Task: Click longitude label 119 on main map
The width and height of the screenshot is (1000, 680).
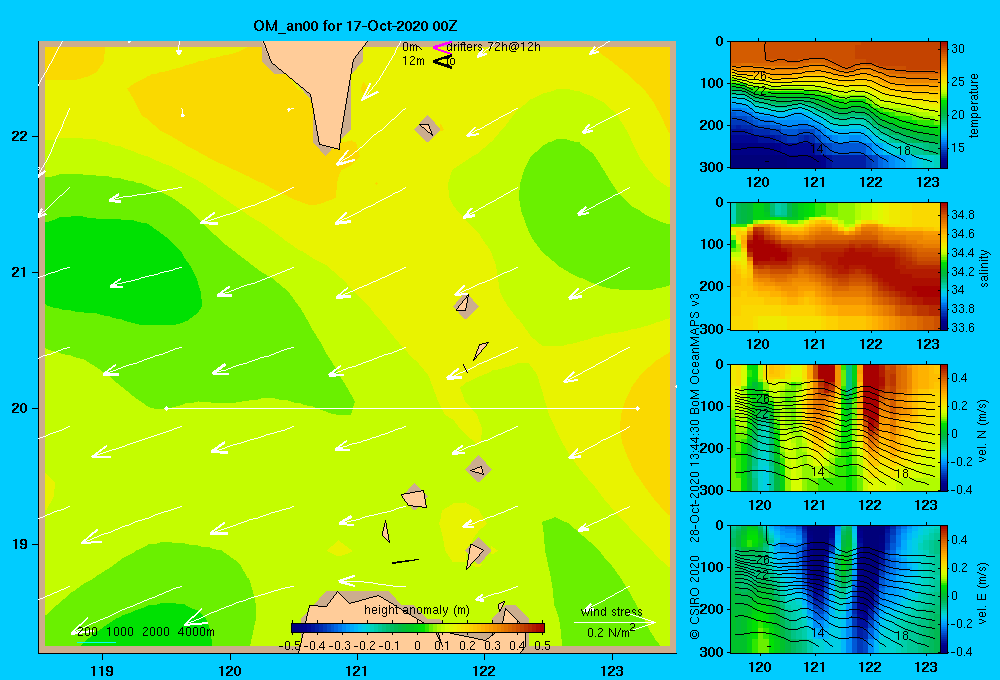Action: [102, 670]
